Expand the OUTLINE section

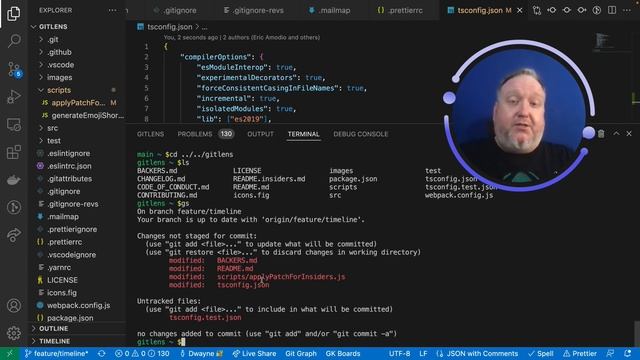[53, 329]
